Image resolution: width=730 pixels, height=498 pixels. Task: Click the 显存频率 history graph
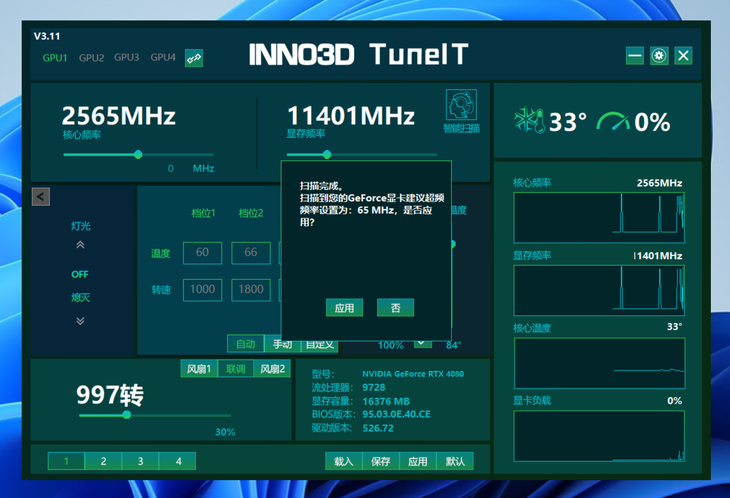tap(599, 290)
